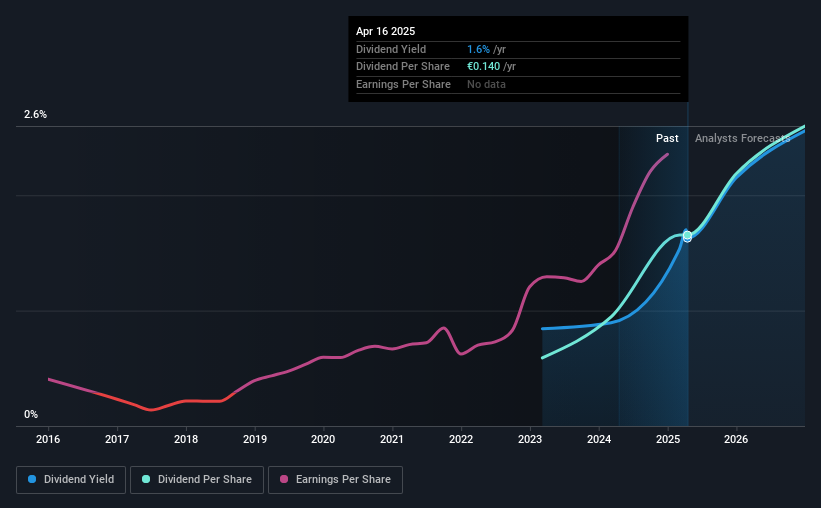The image size is (821, 508).
Task: Click the 2018 x-axis label
Action: tap(186, 439)
